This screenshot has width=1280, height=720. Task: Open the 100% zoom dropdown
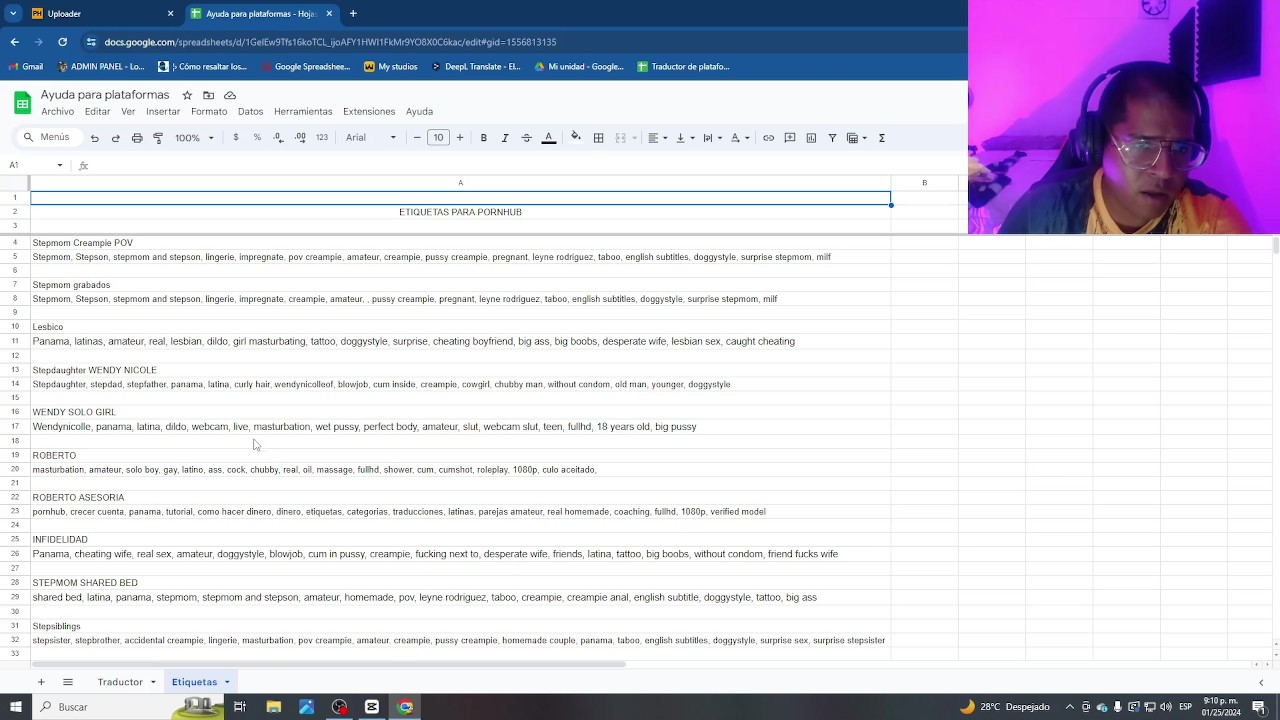tap(194, 138)
